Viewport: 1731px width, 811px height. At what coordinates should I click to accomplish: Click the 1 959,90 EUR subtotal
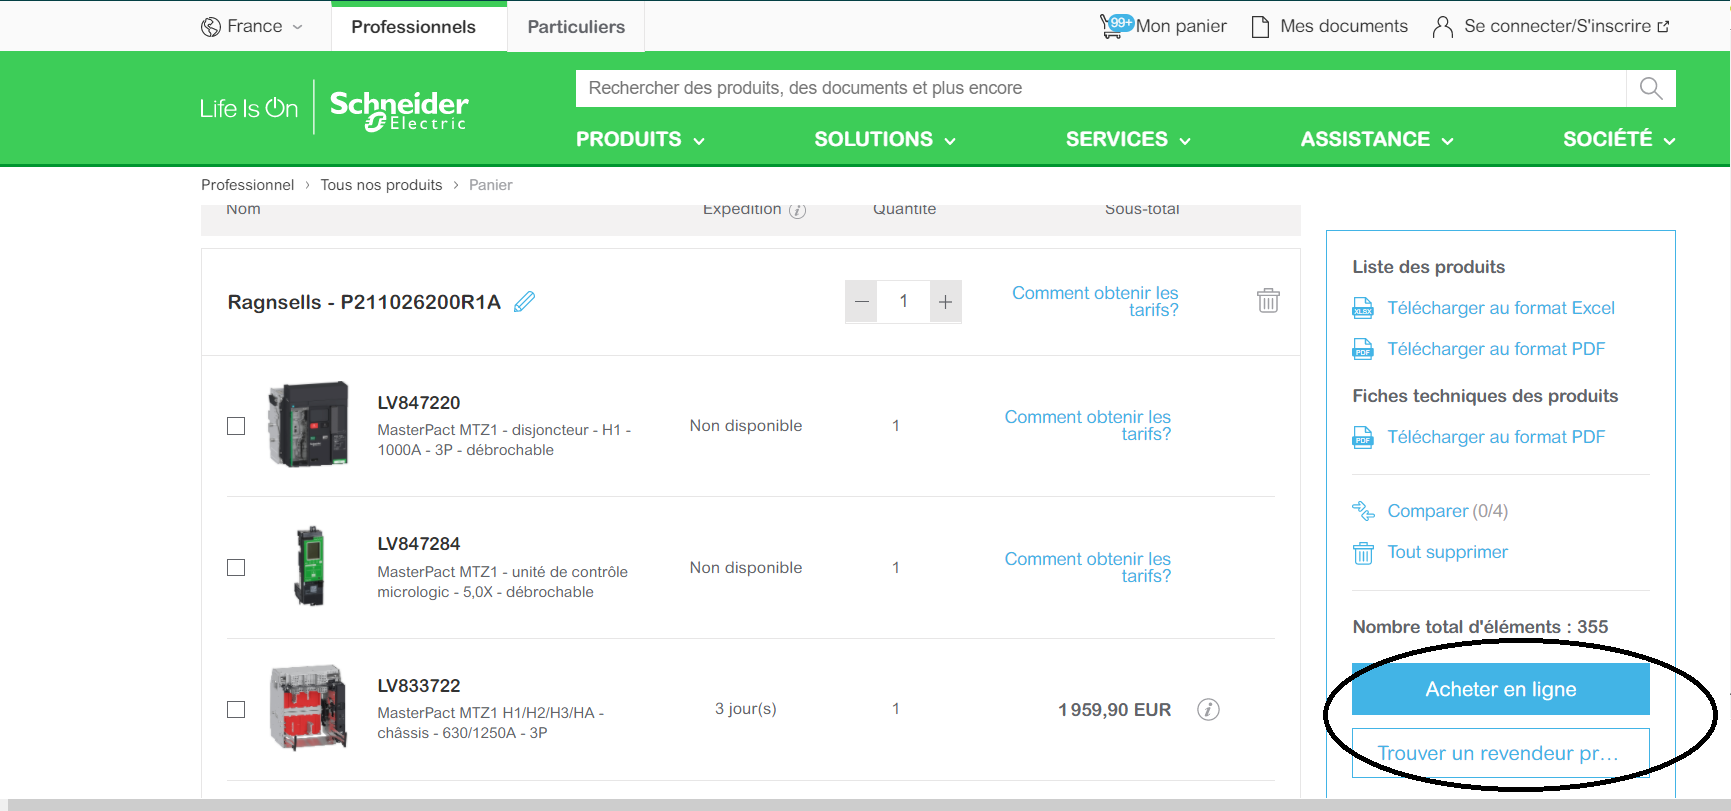pos(1114,710)
